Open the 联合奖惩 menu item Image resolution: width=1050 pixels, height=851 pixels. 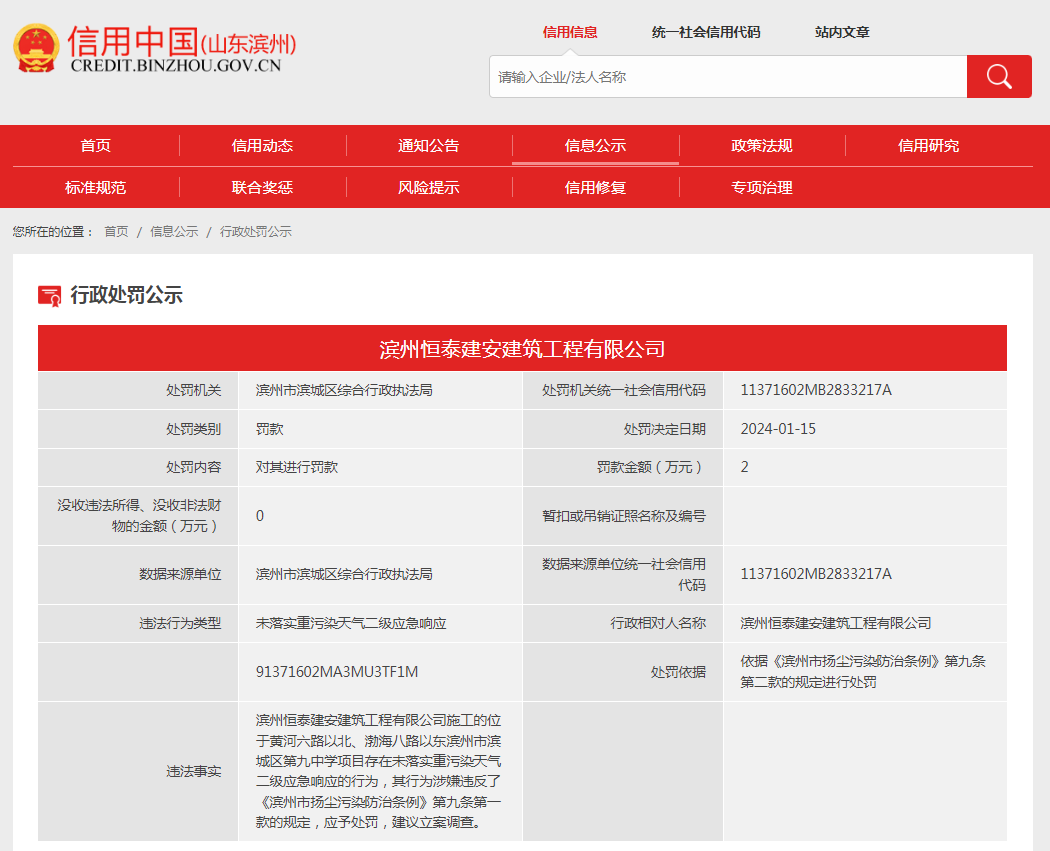[262, 187]
